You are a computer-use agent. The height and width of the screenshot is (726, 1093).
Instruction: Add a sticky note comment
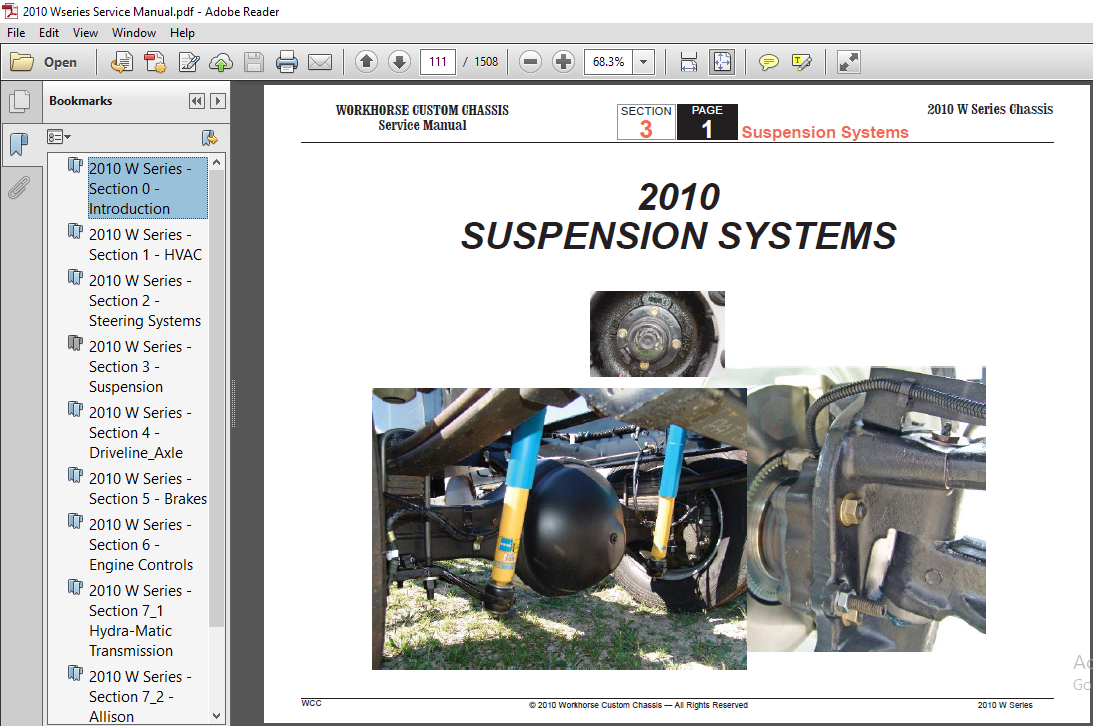click(769, 62)
